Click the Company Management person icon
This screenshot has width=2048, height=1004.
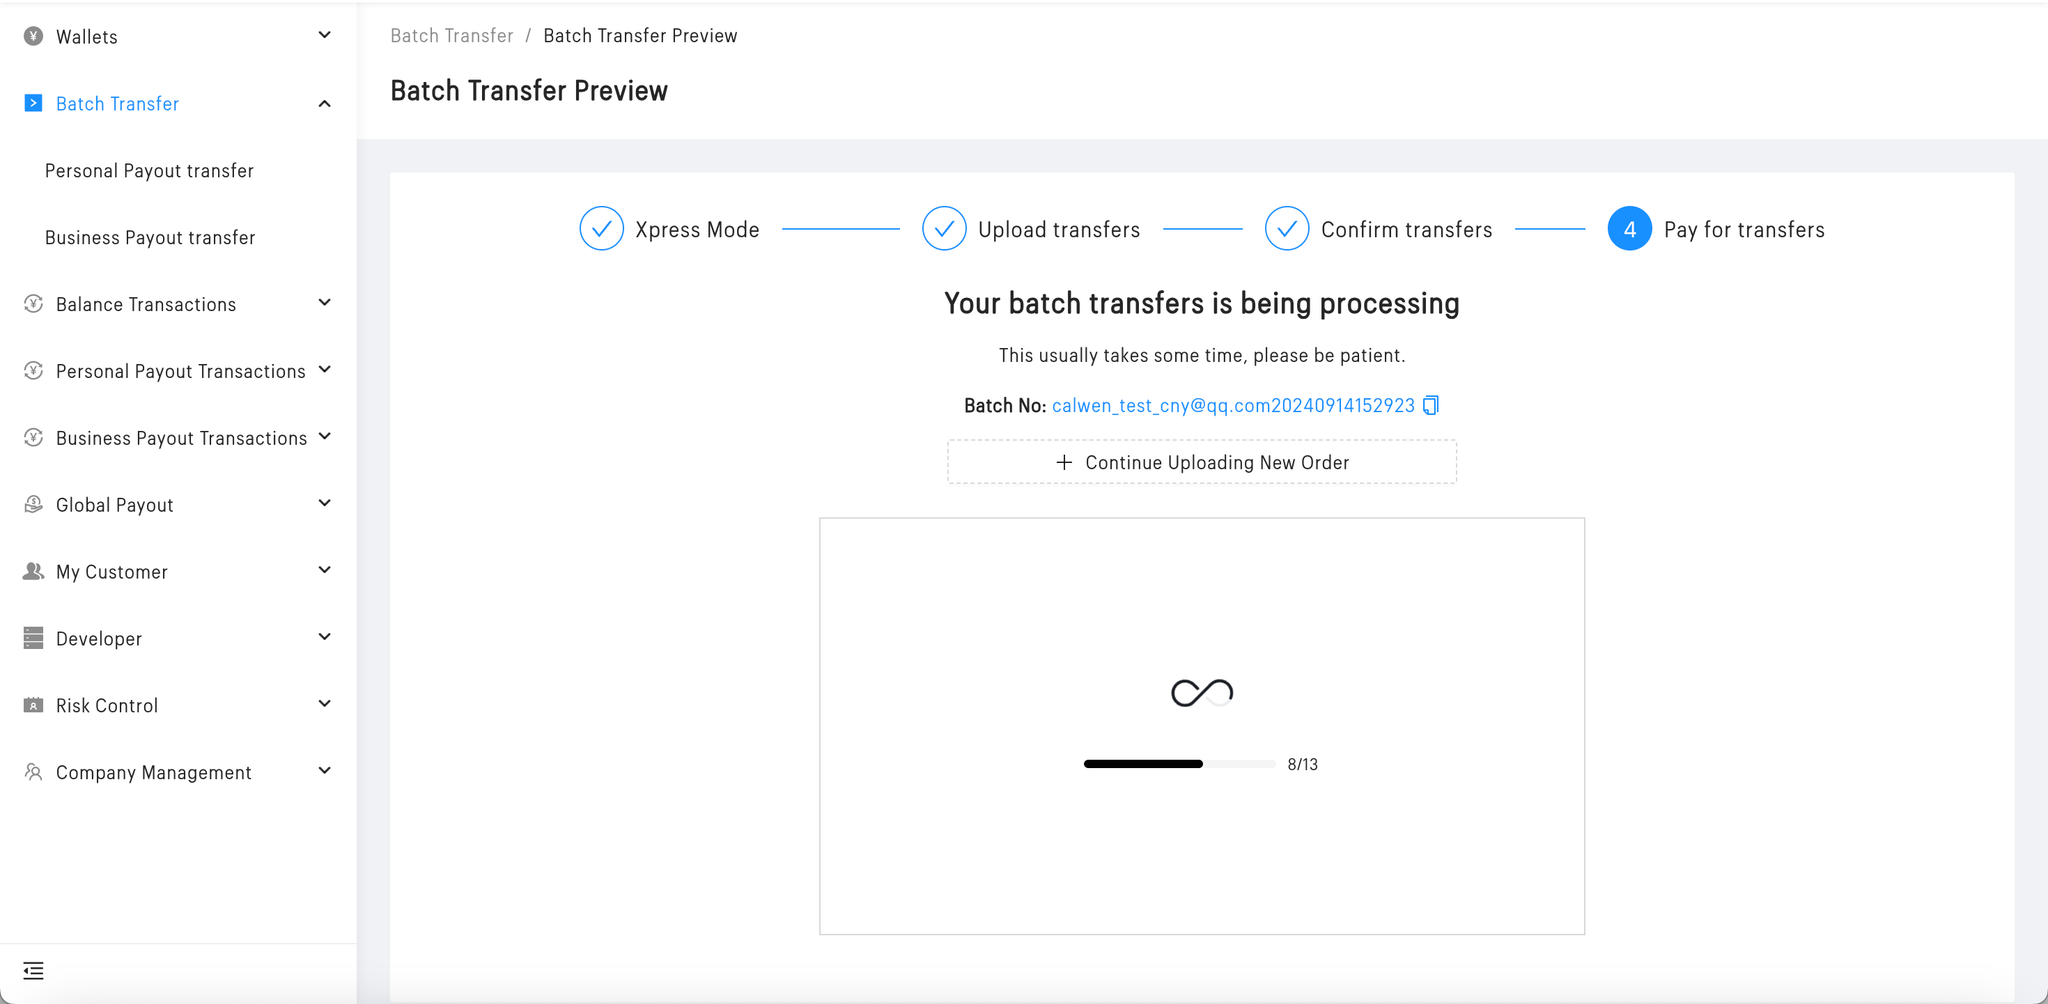(33, 772)
